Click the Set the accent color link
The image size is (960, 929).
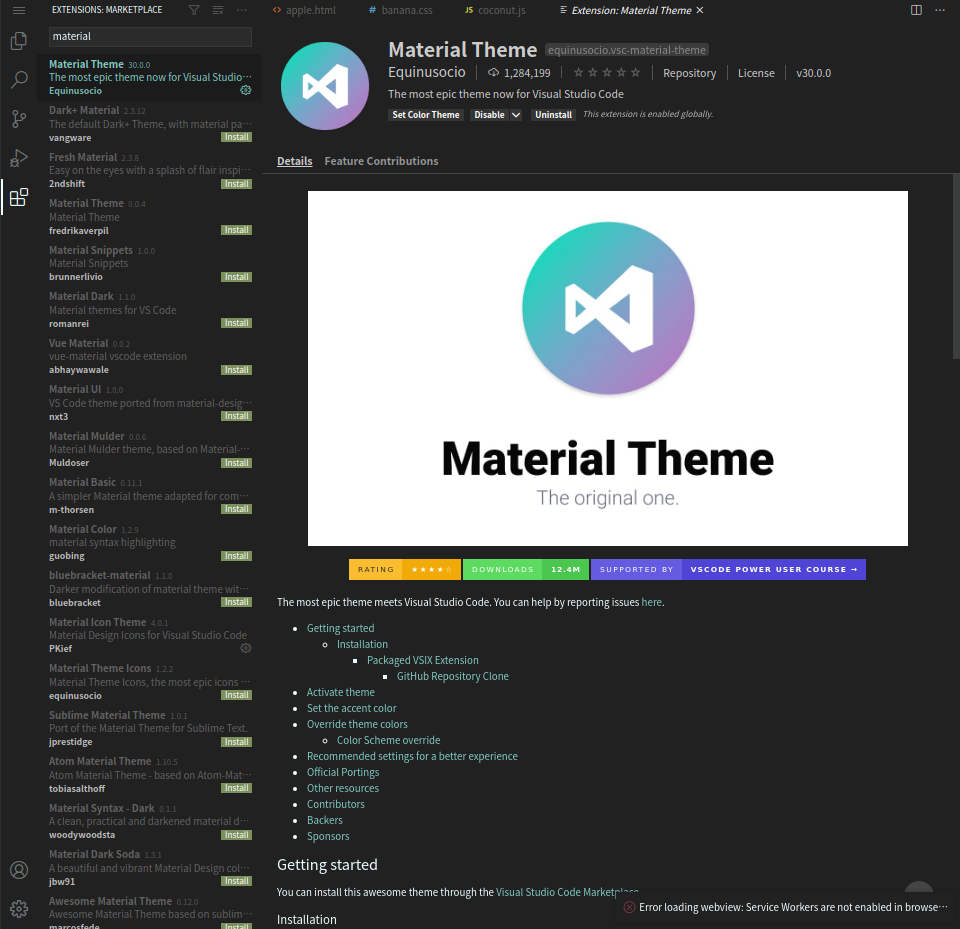(351, 708)
